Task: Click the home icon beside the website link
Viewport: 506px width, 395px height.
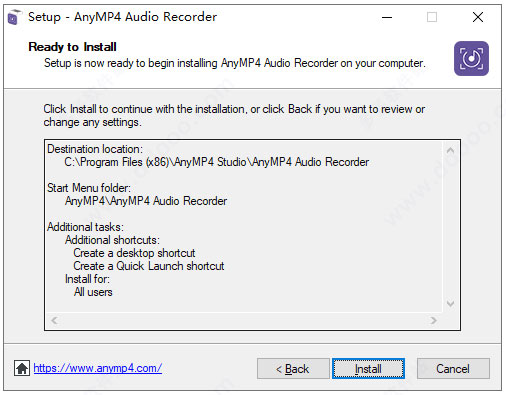Action: tap(22, 368)
